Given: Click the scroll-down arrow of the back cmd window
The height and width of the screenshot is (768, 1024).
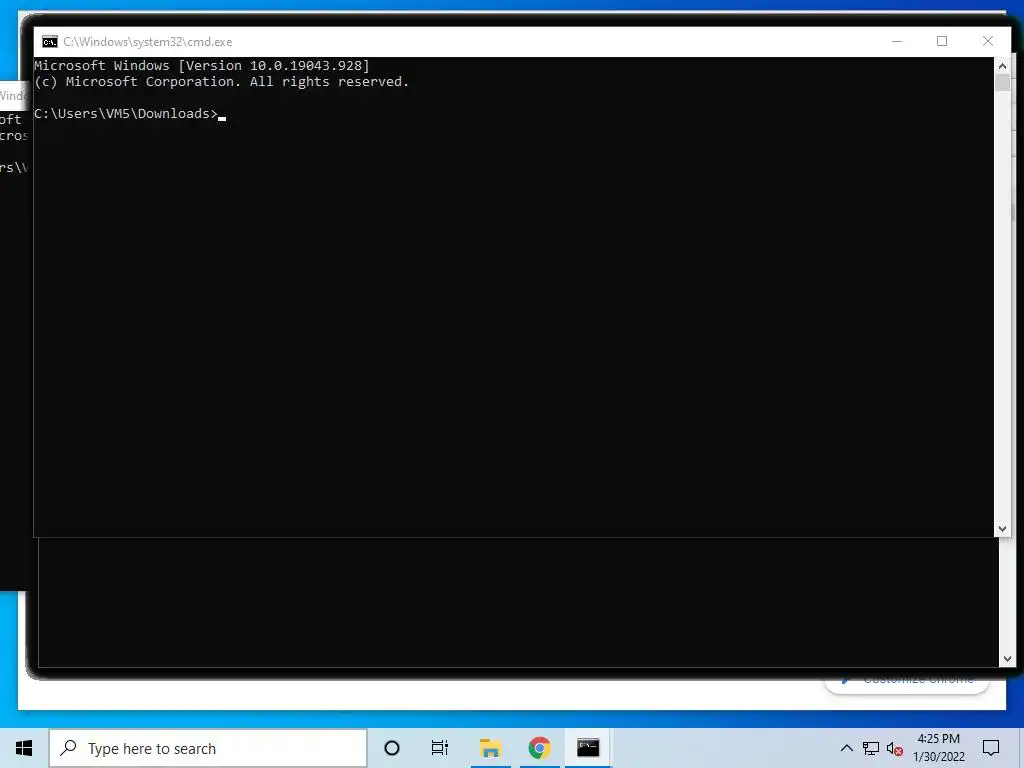Looking at the screenshot, I should tap(1006, 659).
